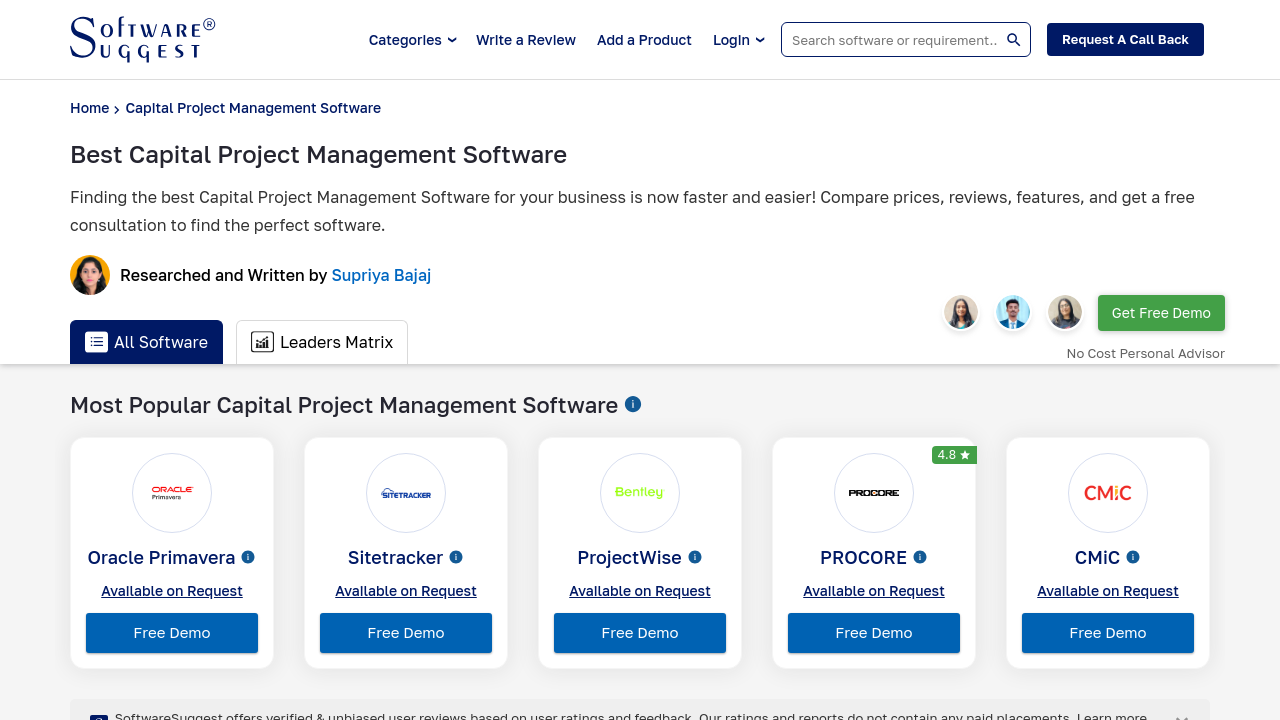Focus the software search input field
Image resolution: width=1280 pixels, height=720 pixels.
click(x=893, y=40)
